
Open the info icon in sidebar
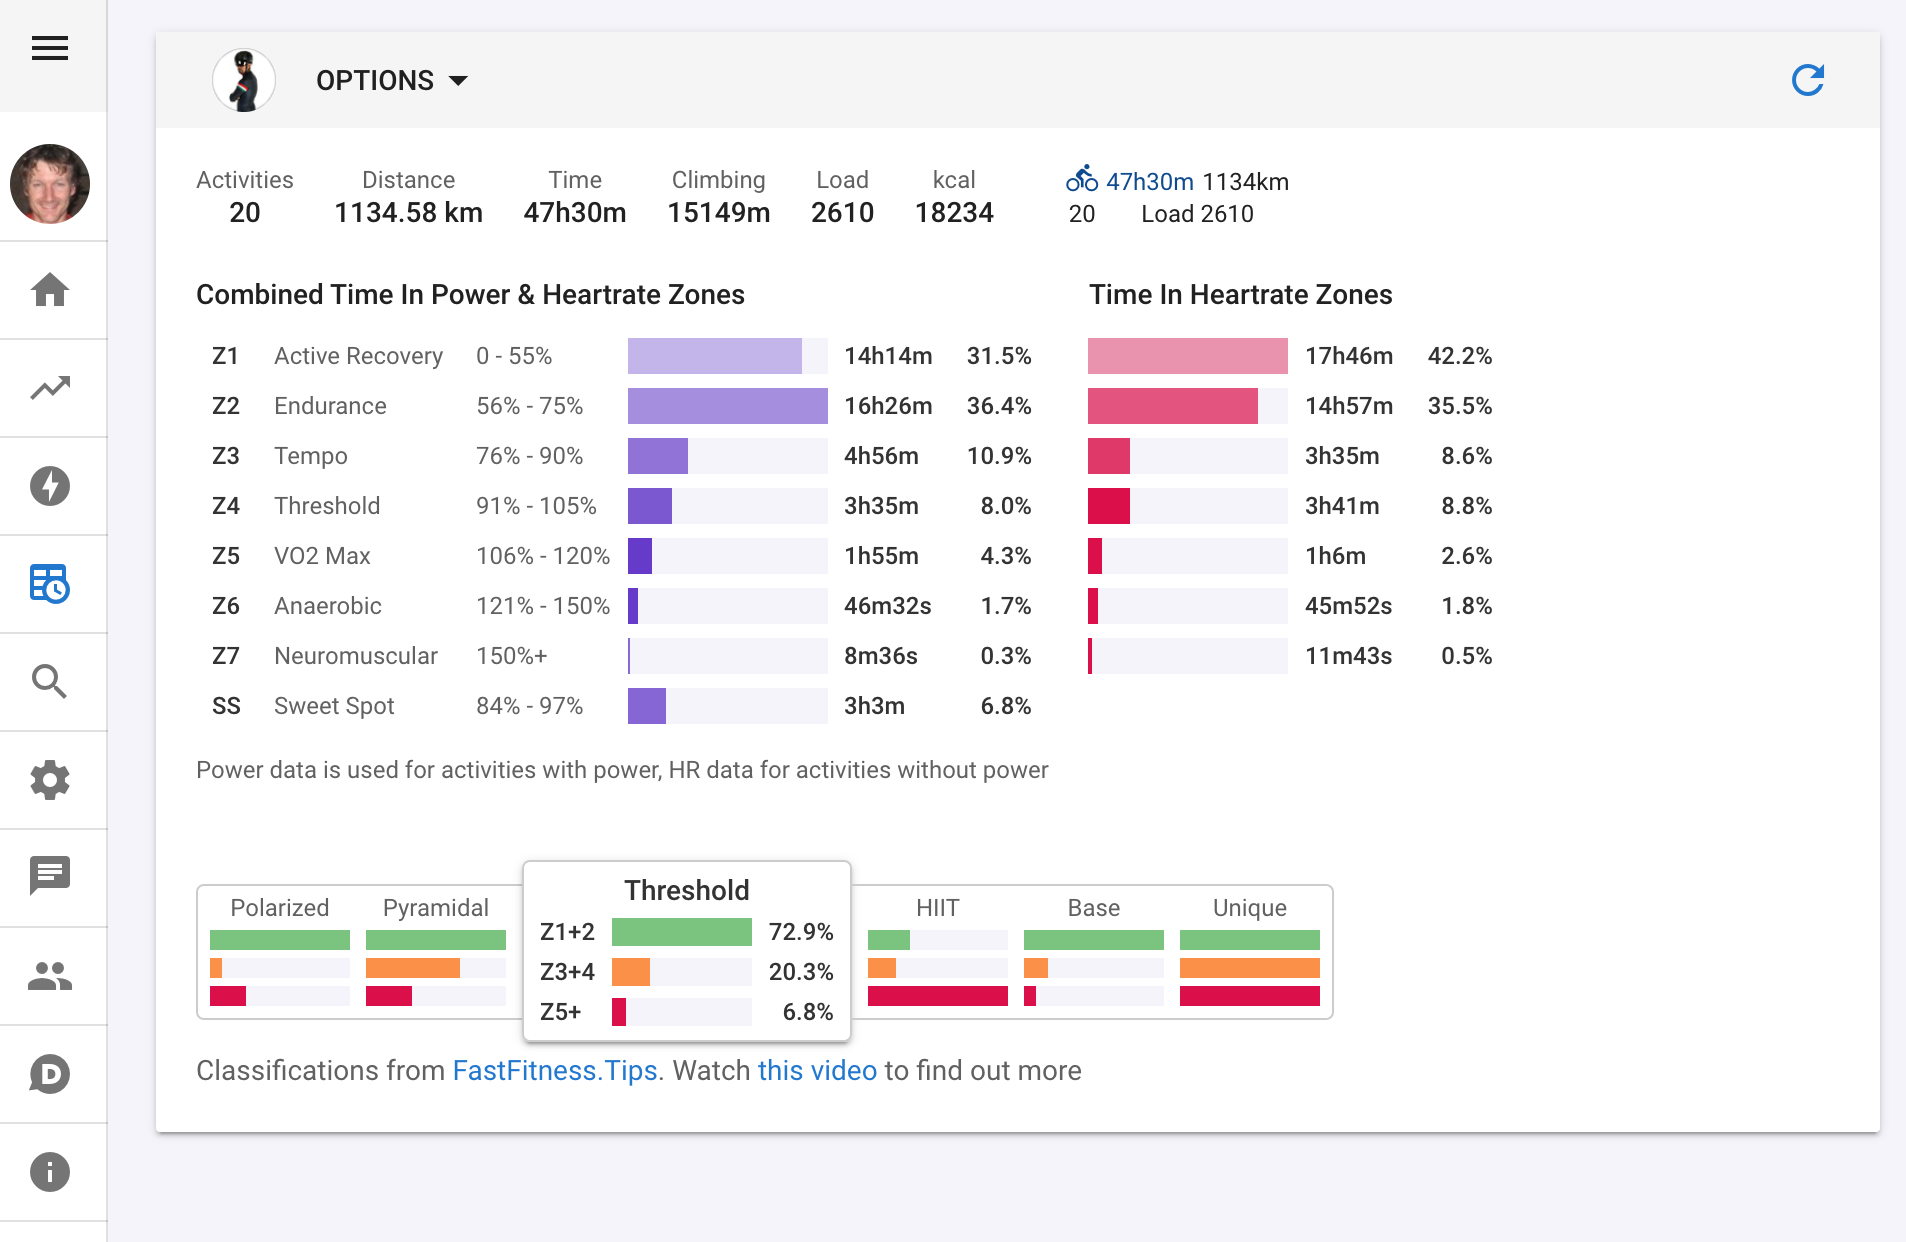click(x=50, y=1172)
